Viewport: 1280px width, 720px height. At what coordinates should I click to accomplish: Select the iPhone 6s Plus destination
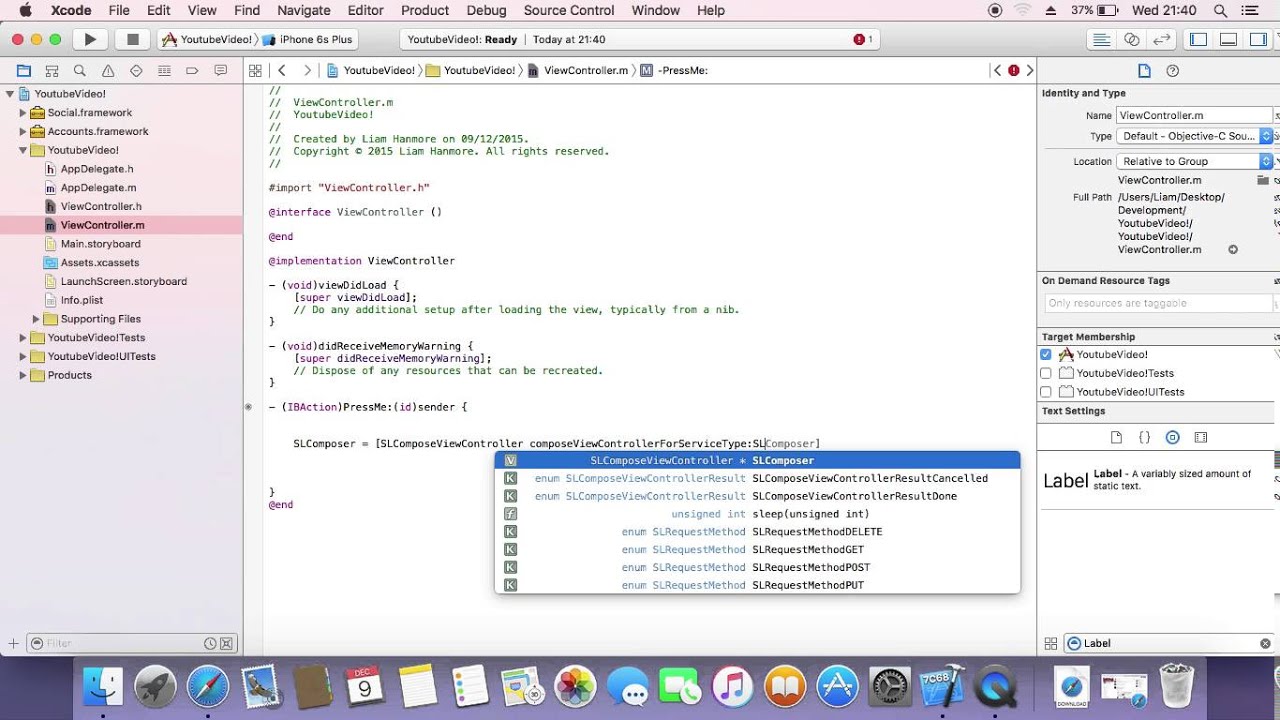(x=307, y=39)
